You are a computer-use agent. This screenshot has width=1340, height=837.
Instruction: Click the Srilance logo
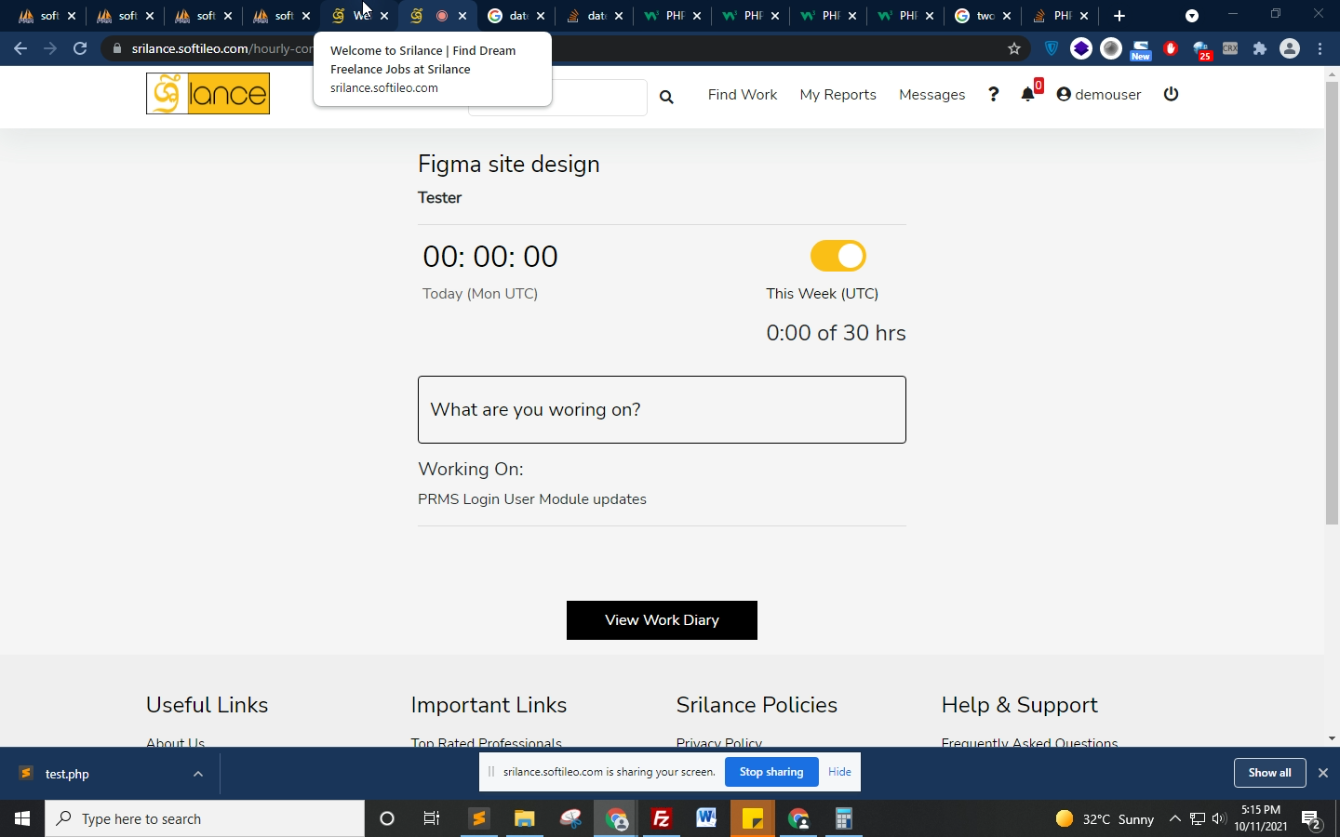tap(208, 94)
